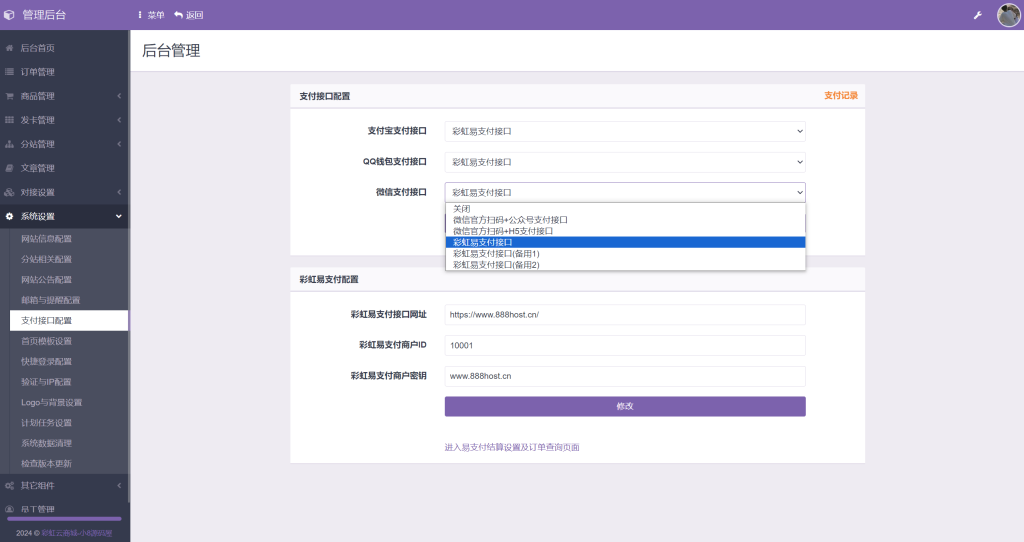Screen dimensions: 1024x542
Task: Click the grid icon beside 发卡管理
Action: [x=9, y=120]
